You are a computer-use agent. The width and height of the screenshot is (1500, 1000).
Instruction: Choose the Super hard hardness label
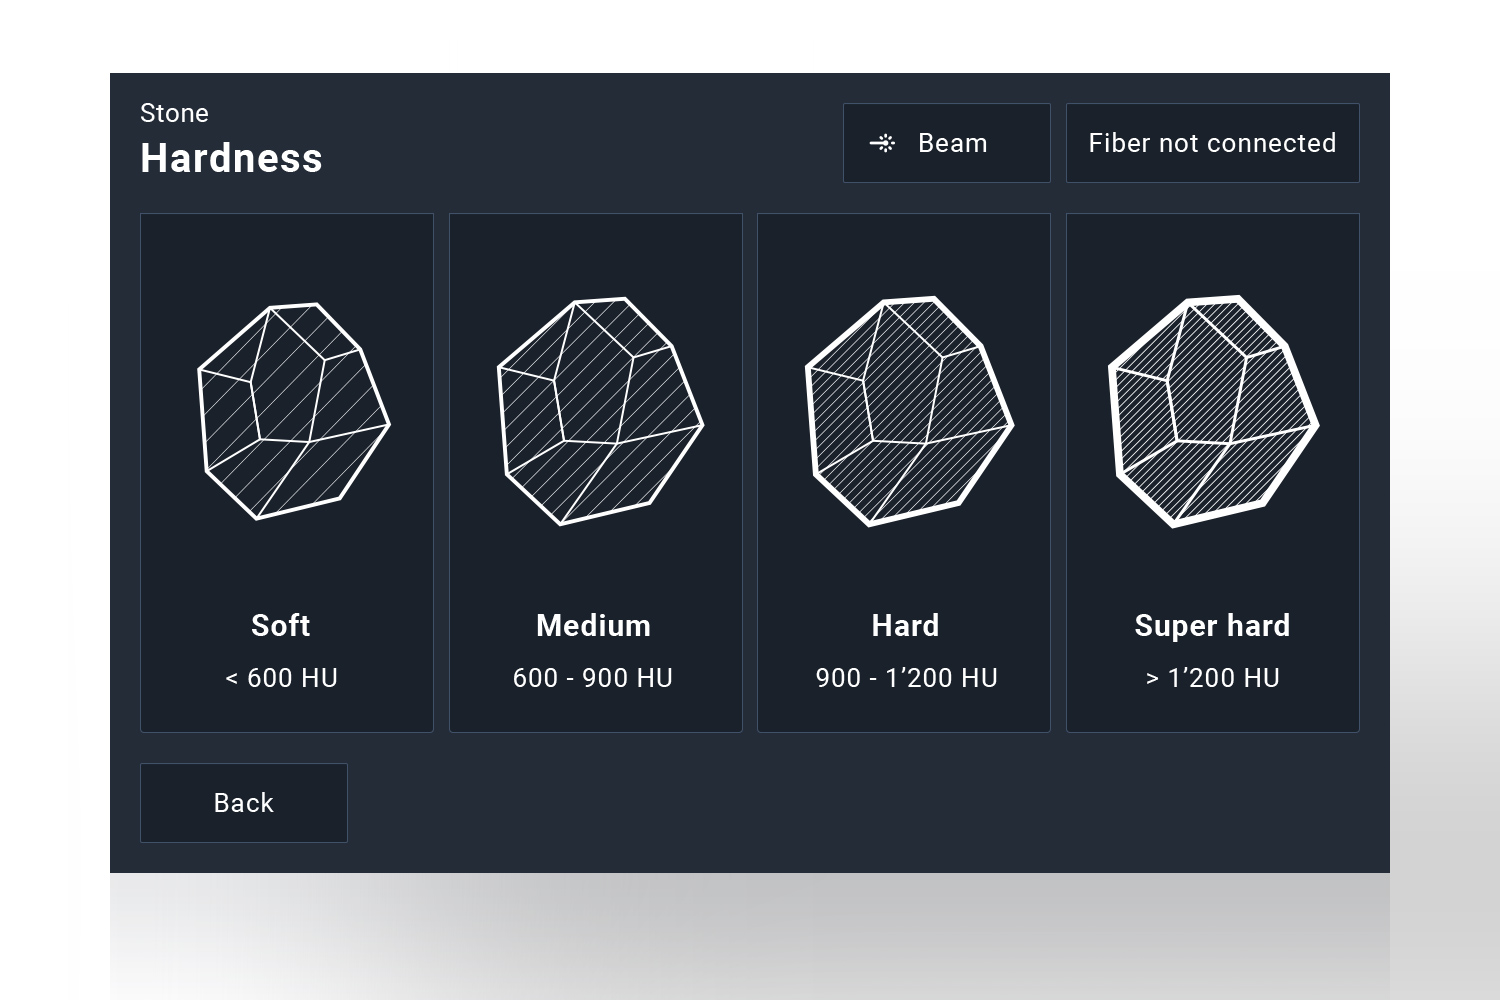tap(1212, 626)
